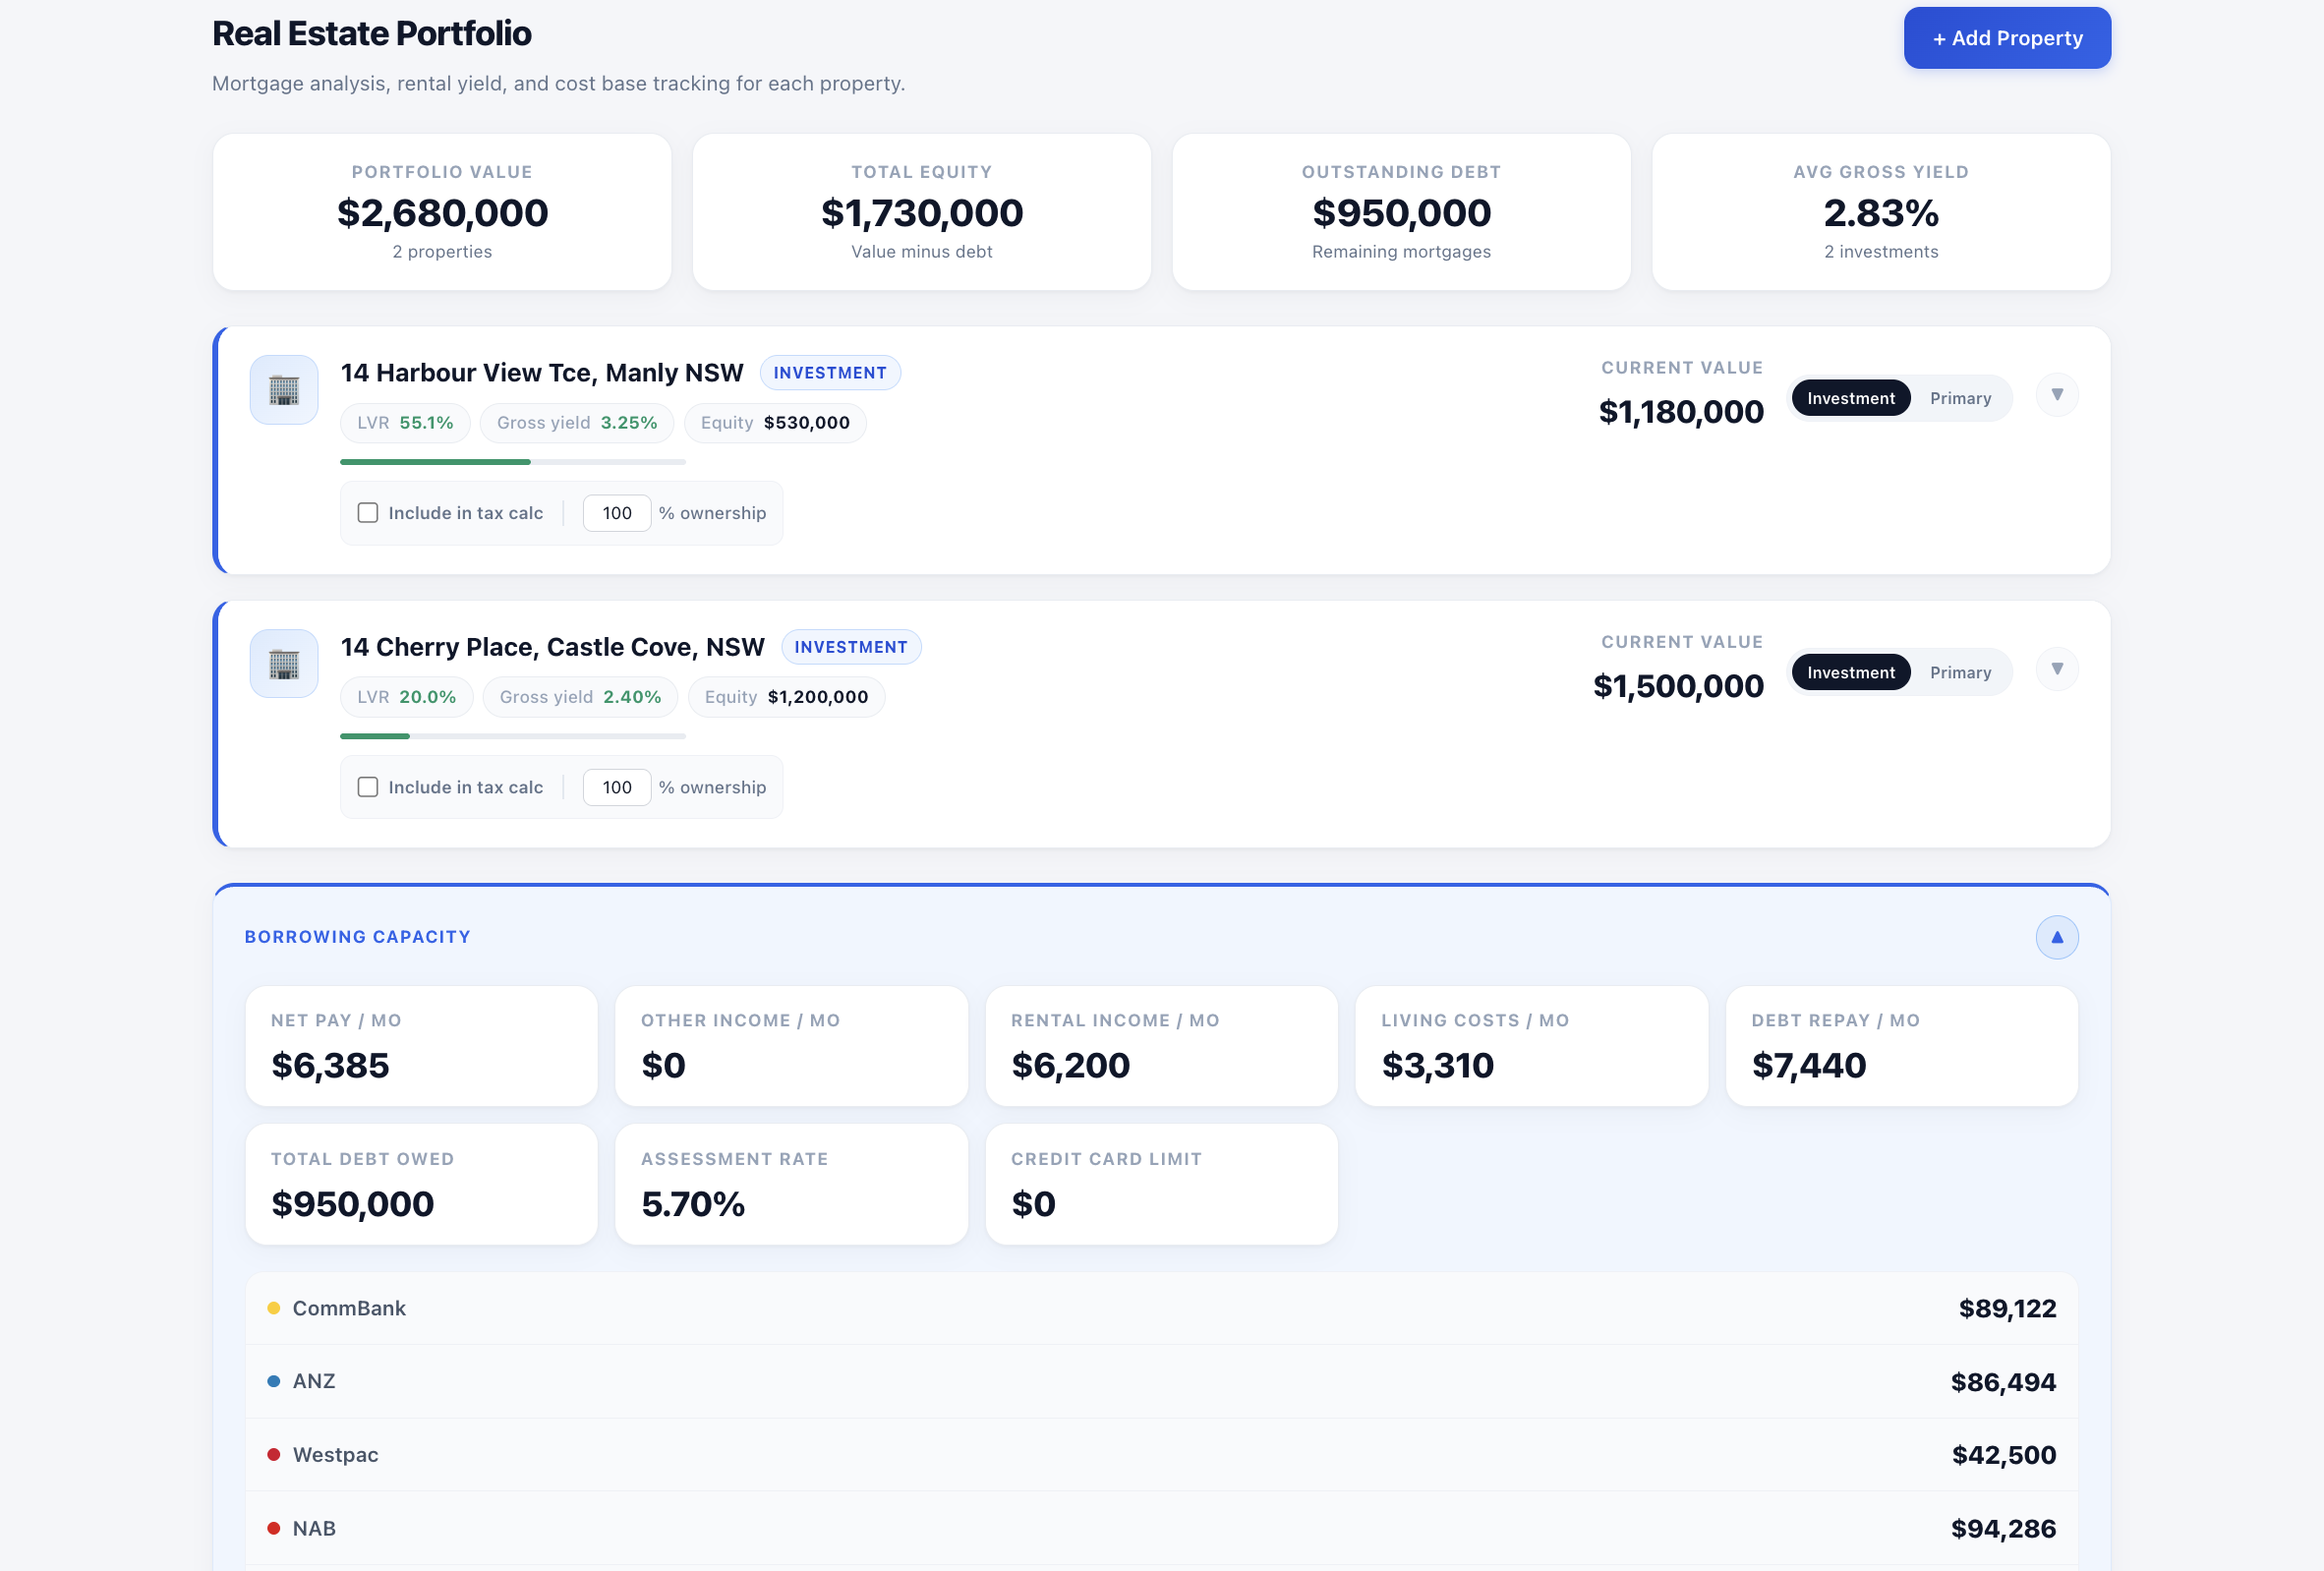Click the $1,500,000 current value
This screenshot has width=2324, height=1571.
point(1678,686)
